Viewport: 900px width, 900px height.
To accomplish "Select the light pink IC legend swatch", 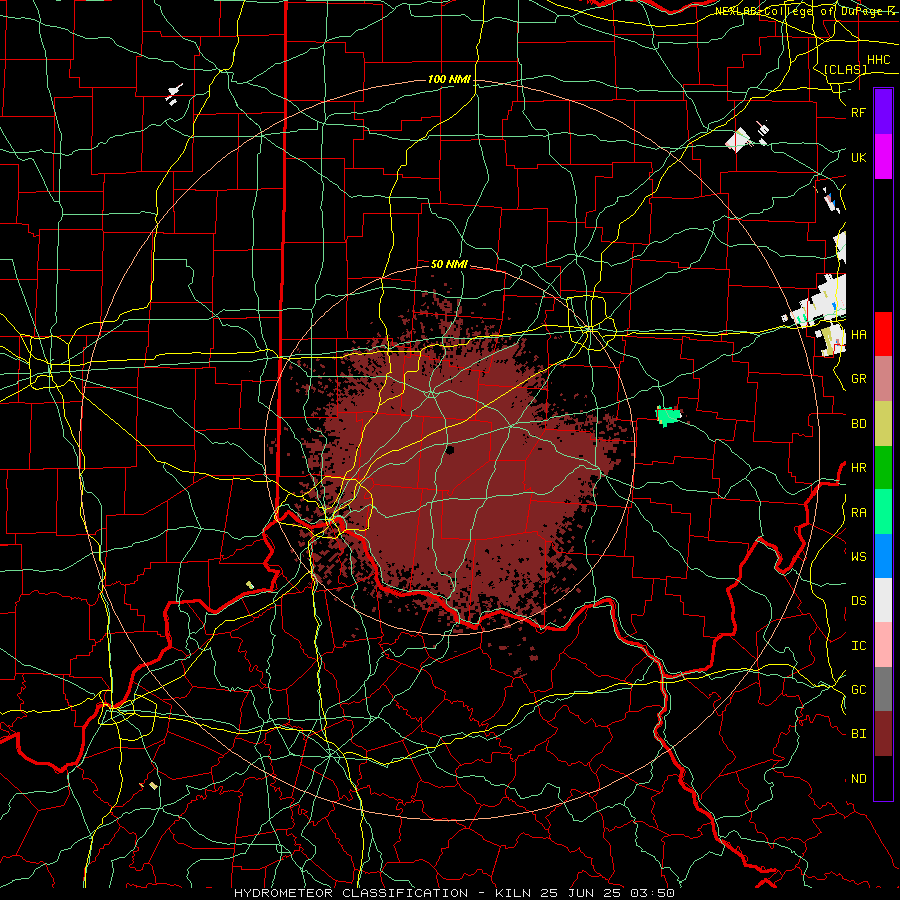I will click(x=883, y=645).
